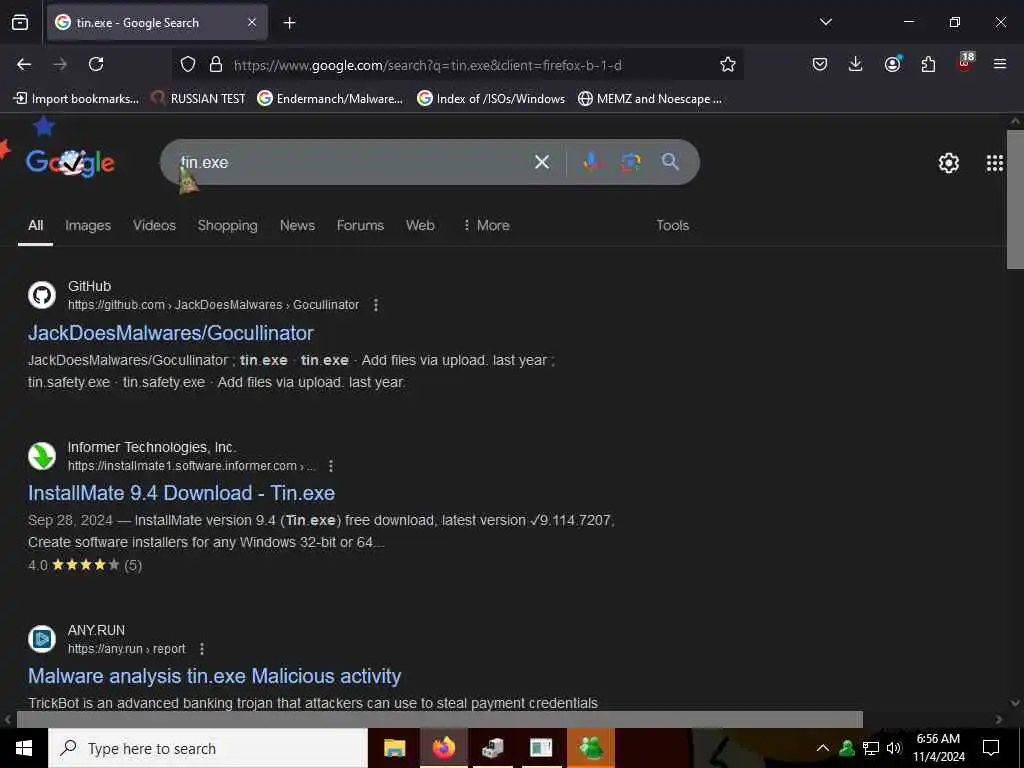This screenshot has height=768, width=1024.
Task: Switch to the Videos tab
Action: click(155, 225)
